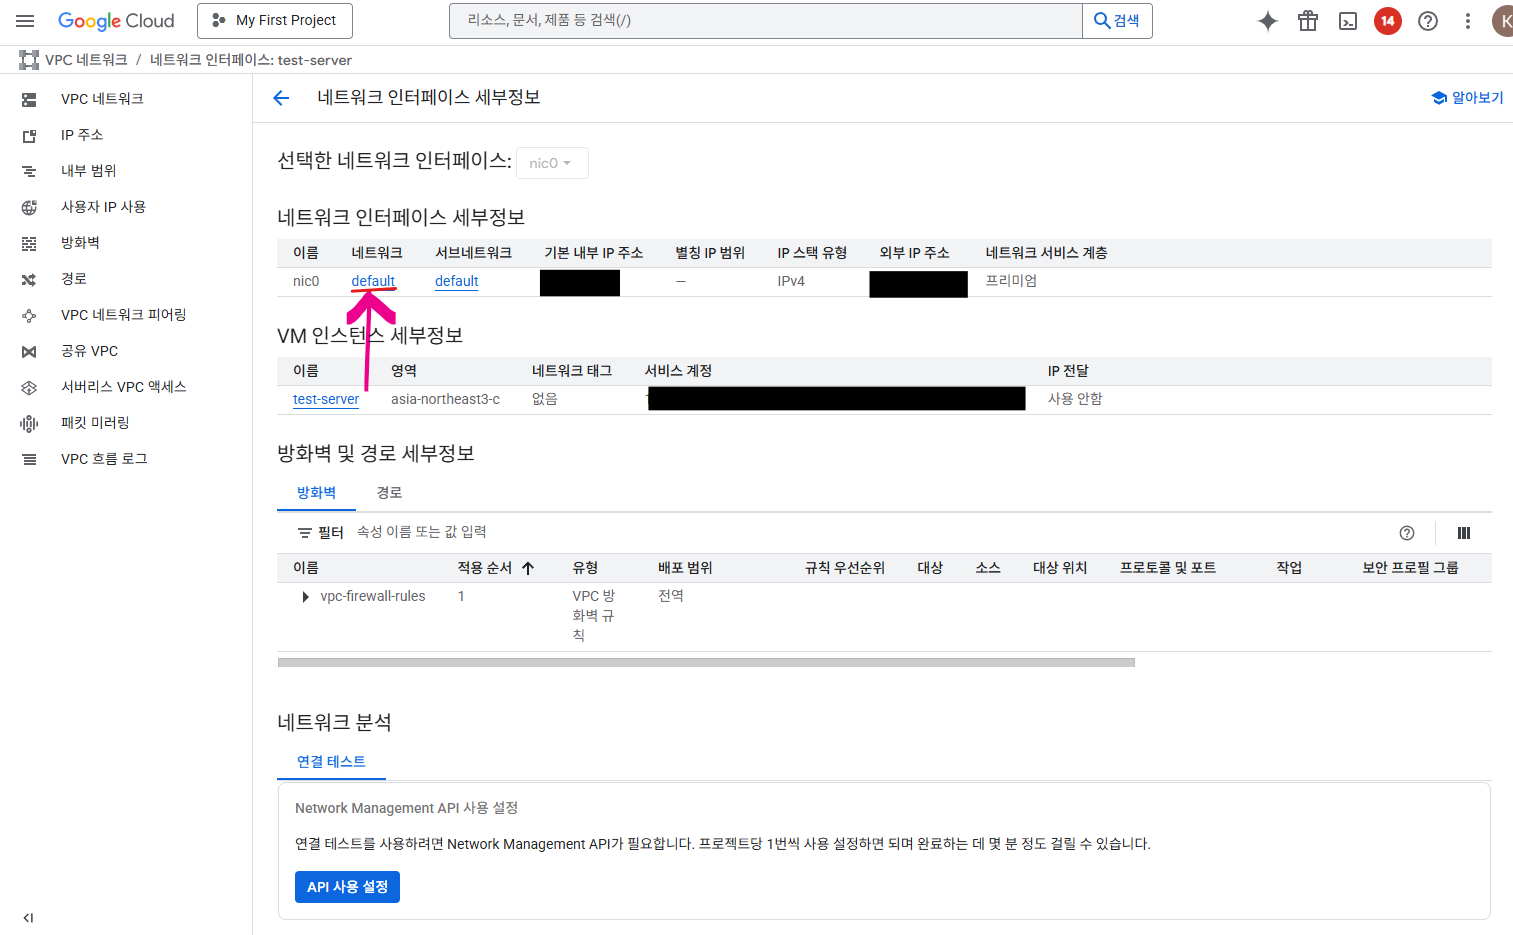This screenshot has width=1513, height=935.
Task: Click the API 사용 설정 button
Action: click(347, 887)
